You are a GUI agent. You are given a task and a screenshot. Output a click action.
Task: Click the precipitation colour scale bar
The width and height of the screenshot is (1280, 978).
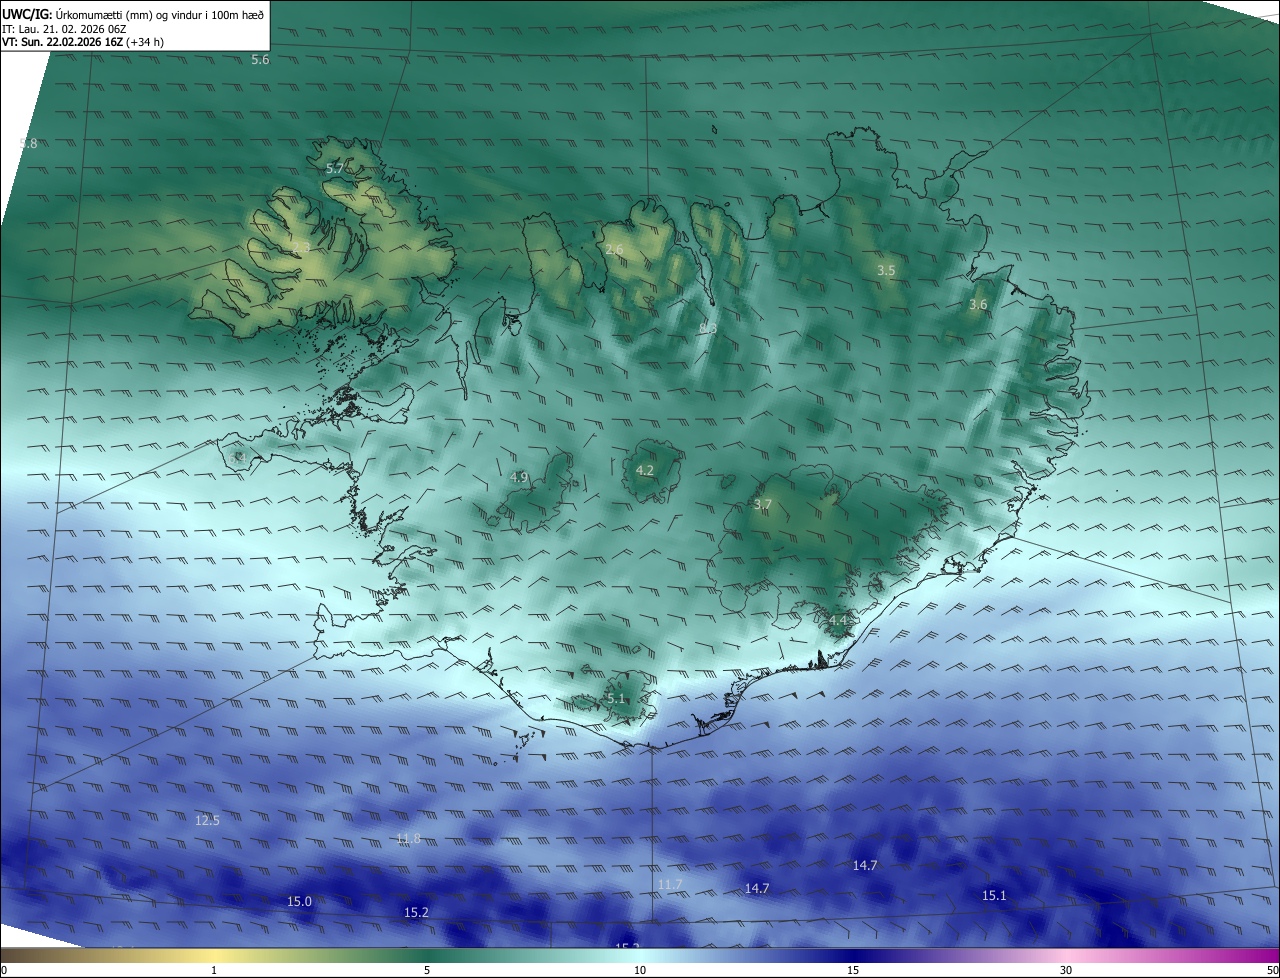click(640, 956)
